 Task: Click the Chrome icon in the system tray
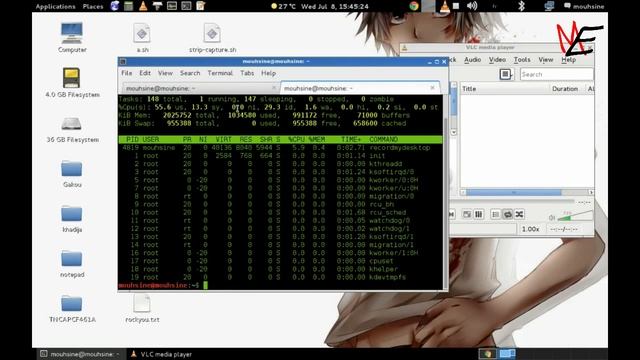point(414,6)
